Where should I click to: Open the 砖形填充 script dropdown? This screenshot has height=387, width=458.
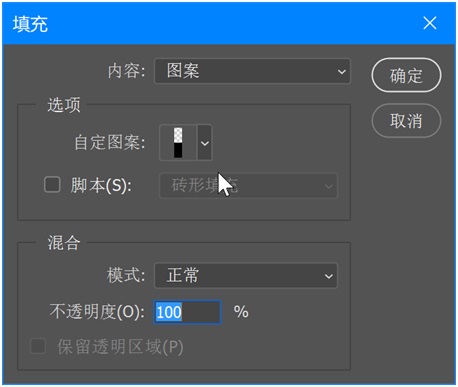[249, 186]
